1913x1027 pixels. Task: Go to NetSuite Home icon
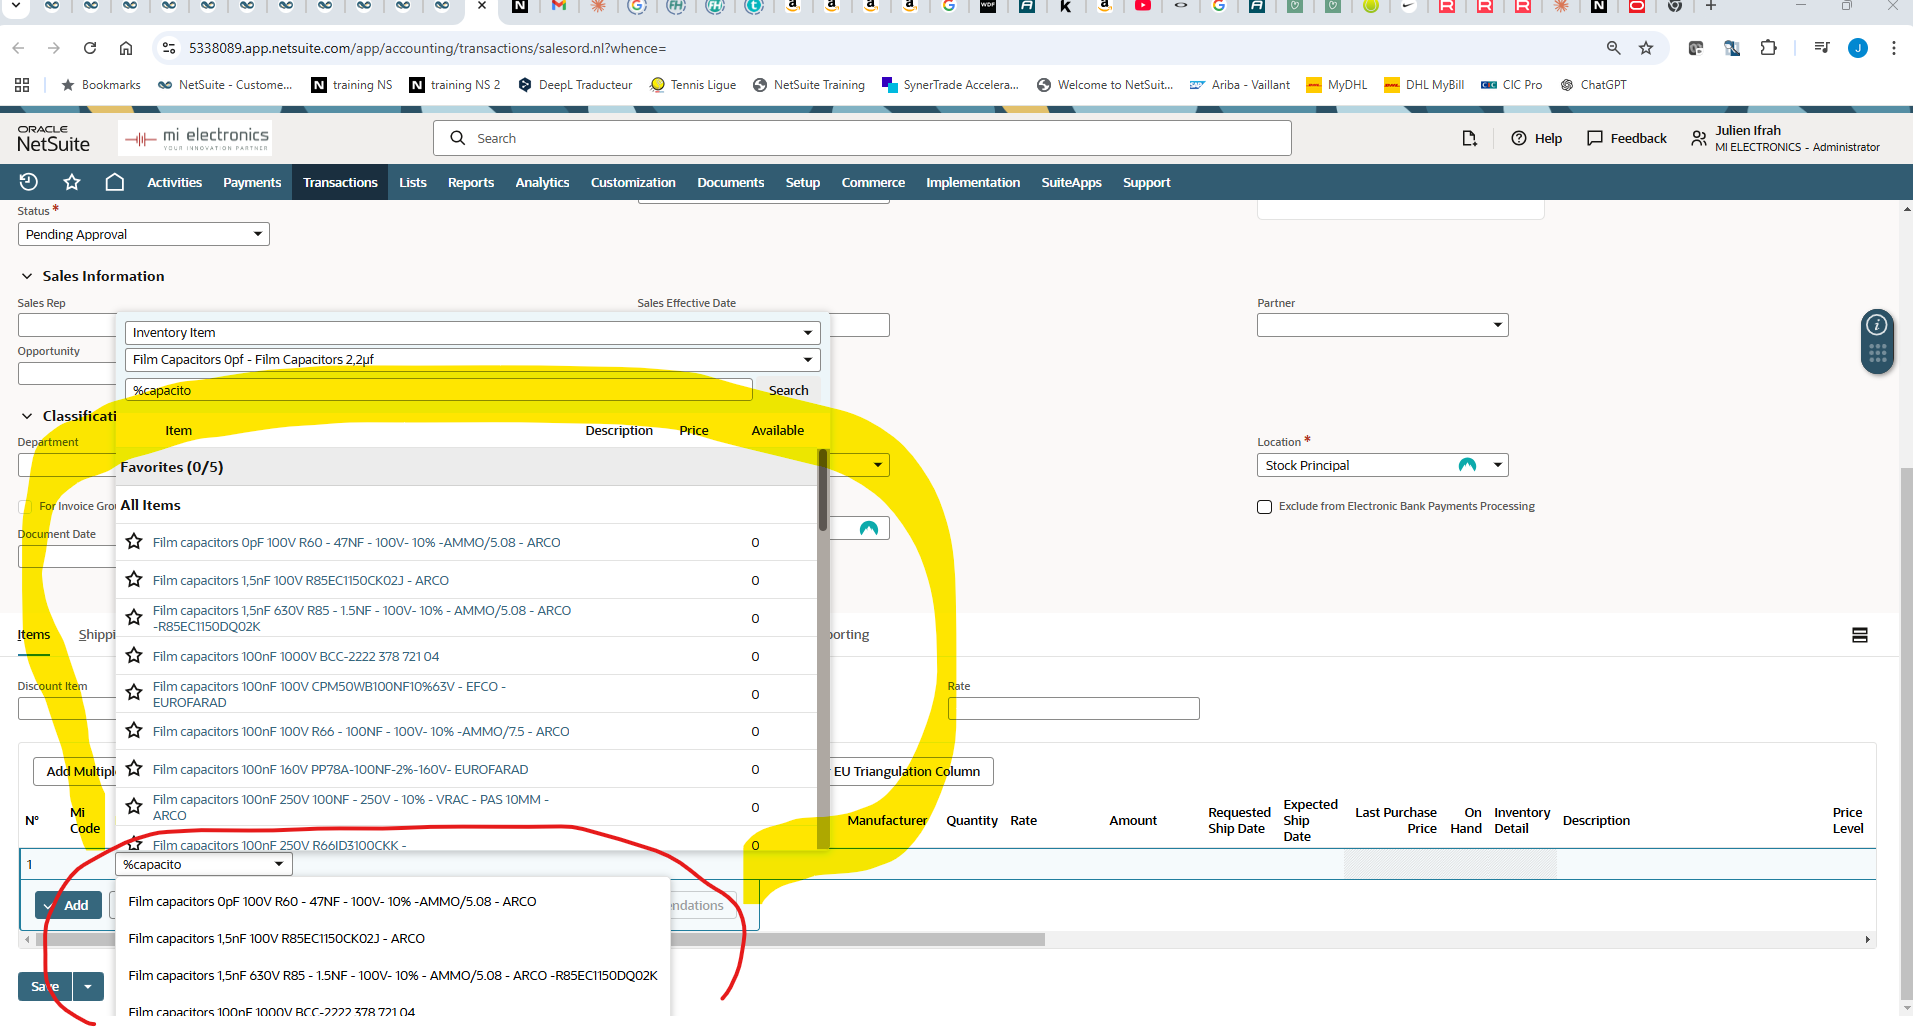point(115,182)
